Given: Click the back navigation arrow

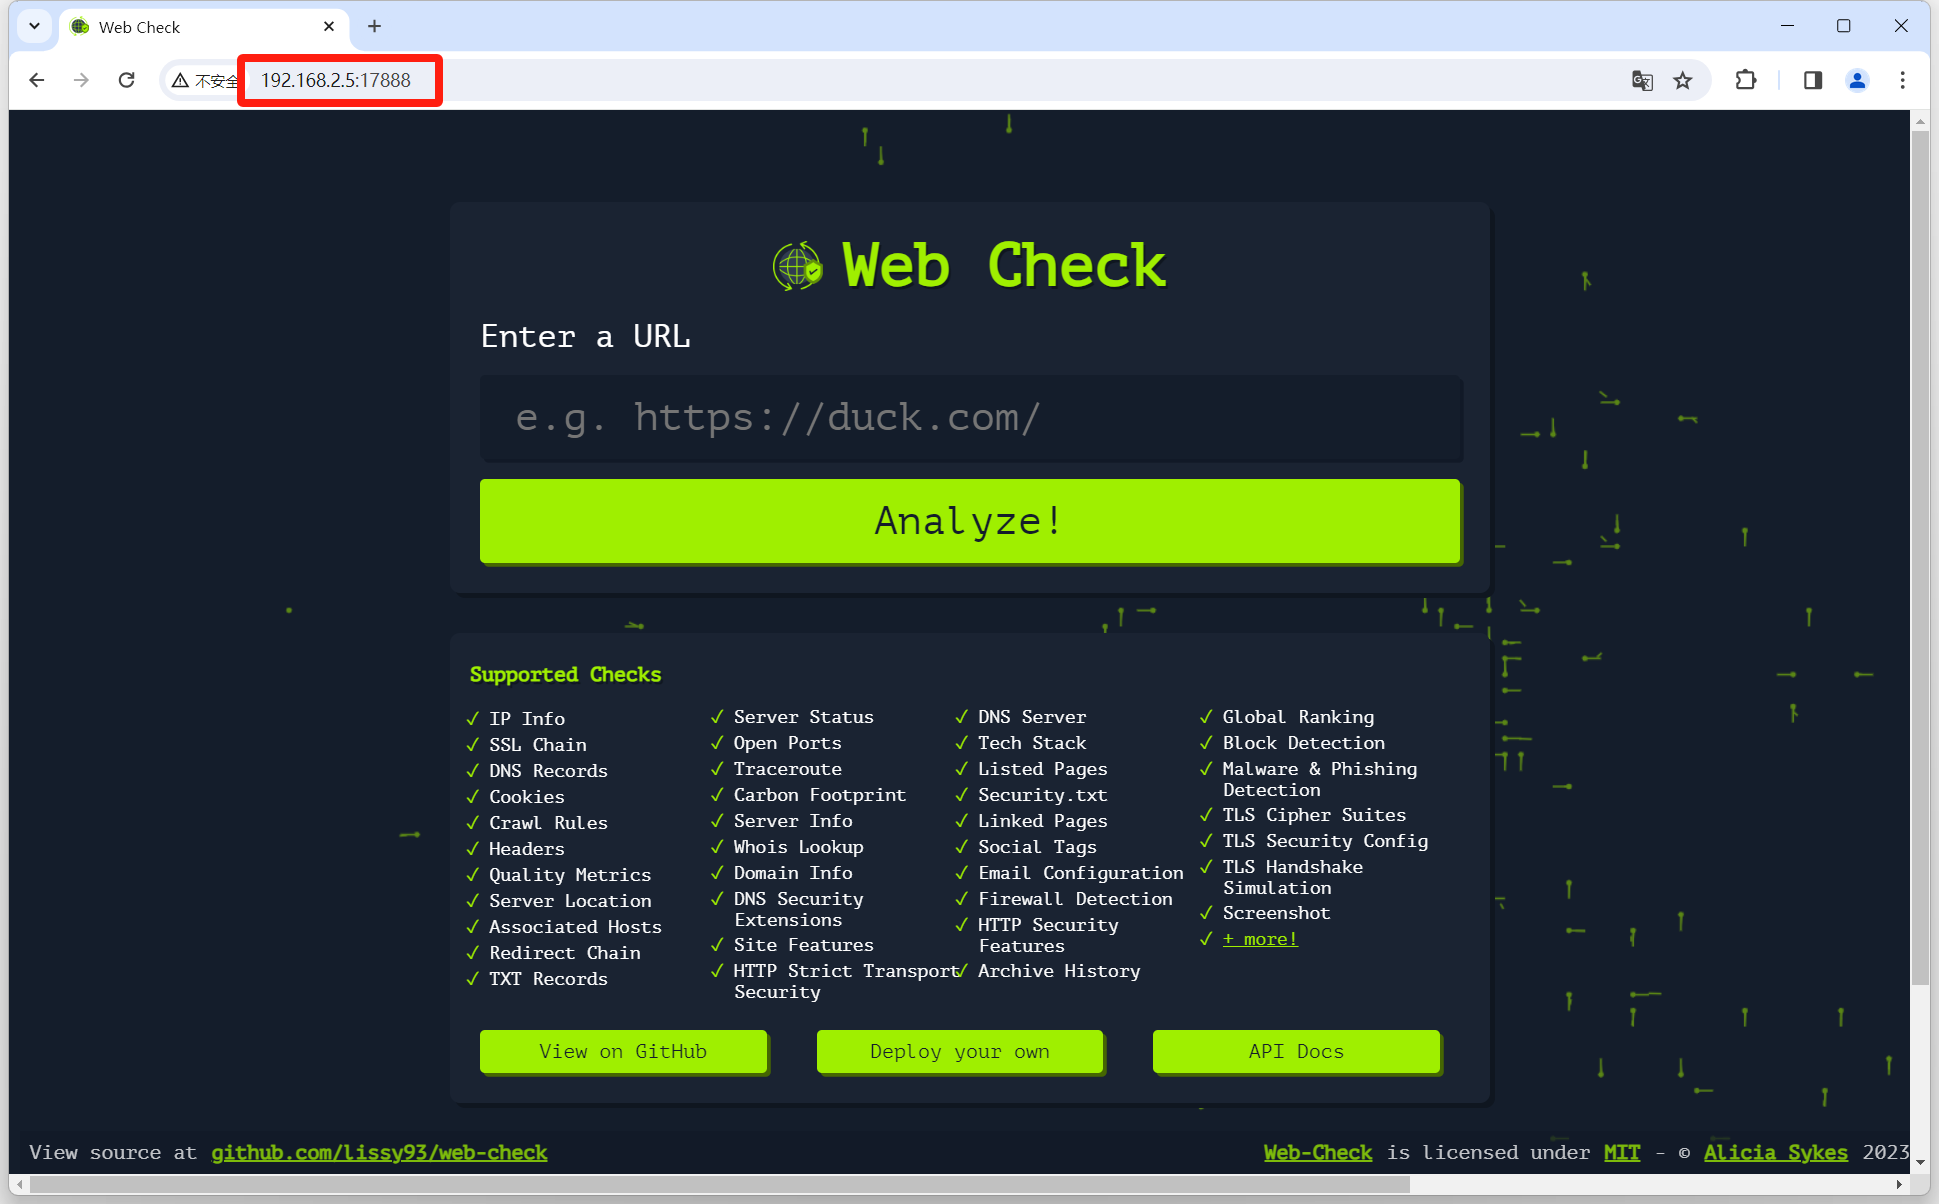Looking at the screenshot, I should 37,80.
